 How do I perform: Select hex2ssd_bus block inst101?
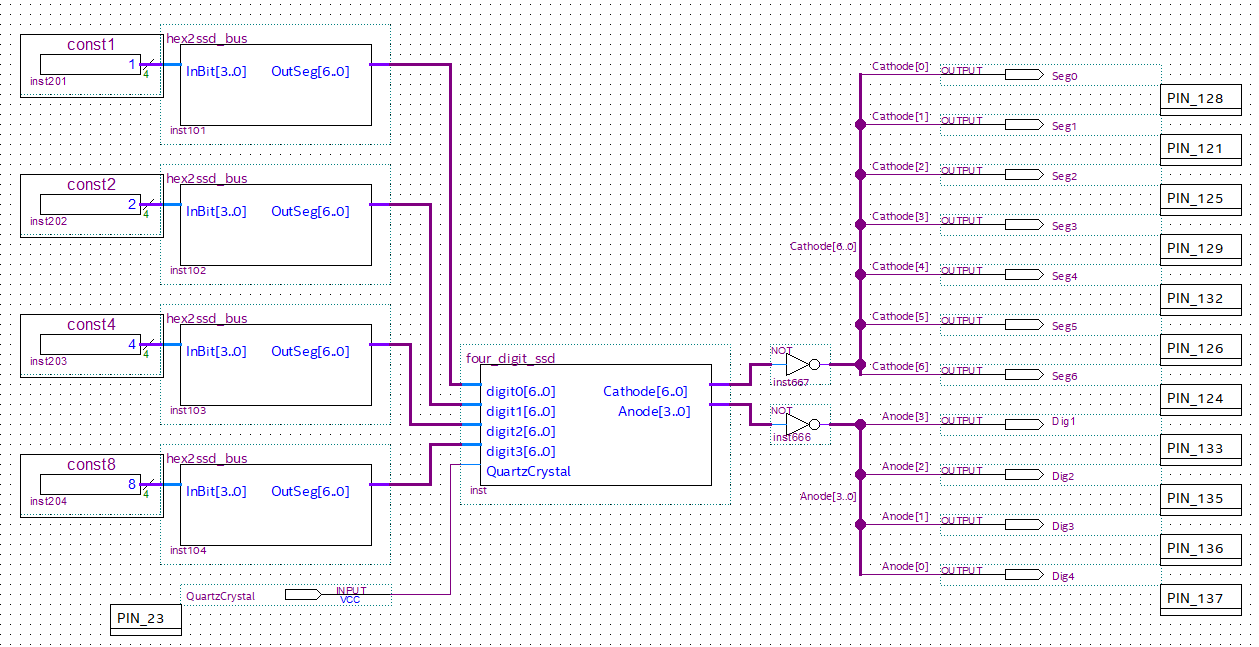point(275,84)
